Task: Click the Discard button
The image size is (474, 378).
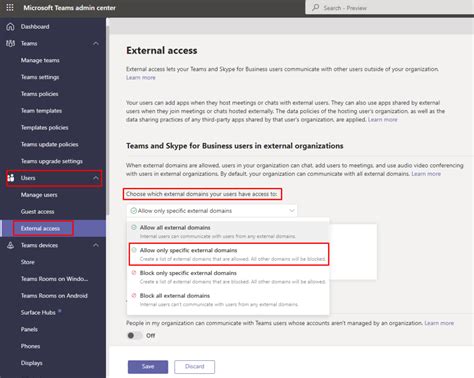Action: pos(194,367)
